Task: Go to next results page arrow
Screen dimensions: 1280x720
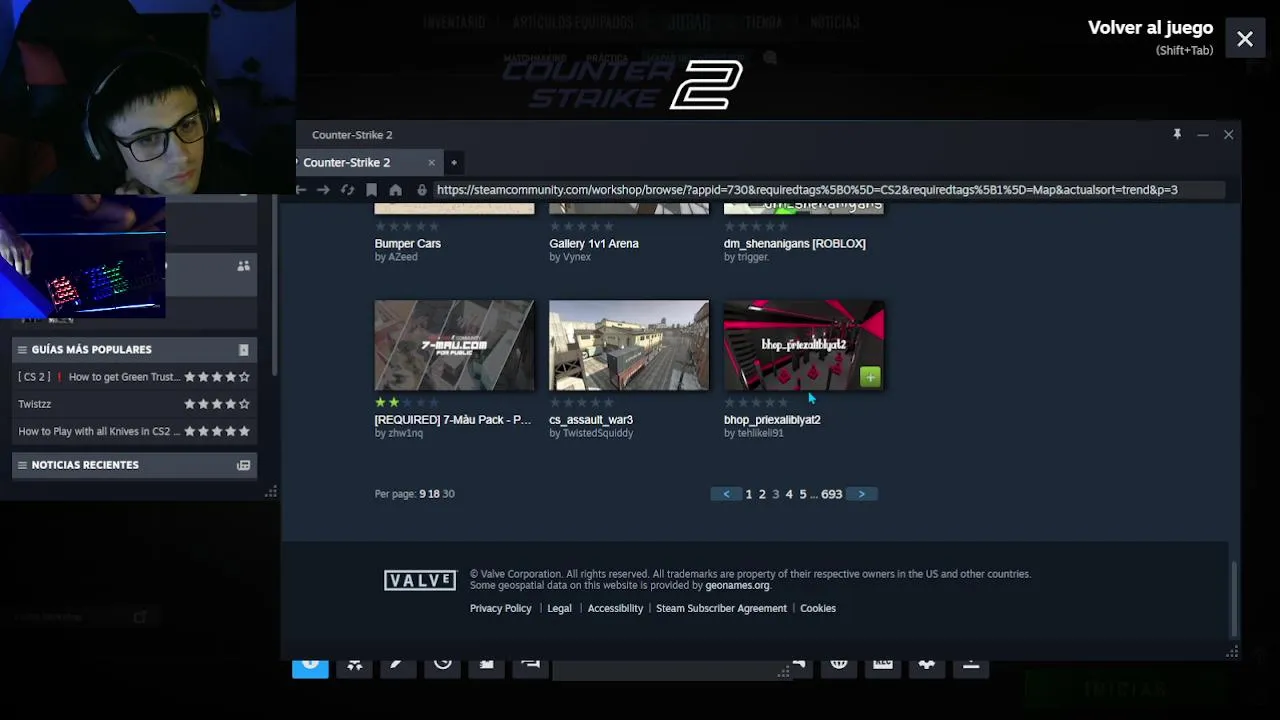Action: [861, 494]
